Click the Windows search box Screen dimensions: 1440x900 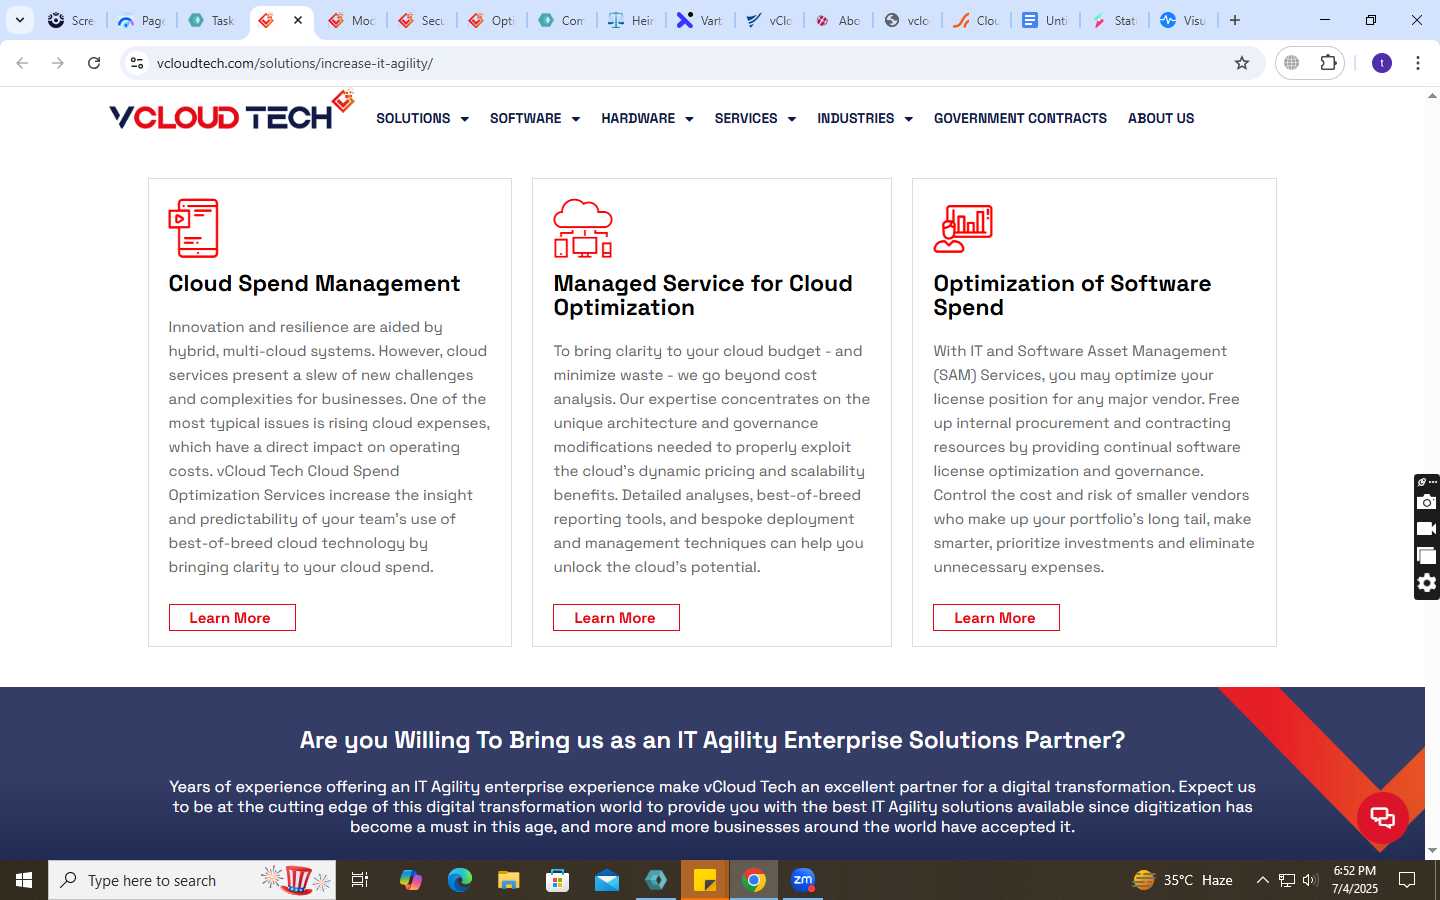(x=192, y=880)
